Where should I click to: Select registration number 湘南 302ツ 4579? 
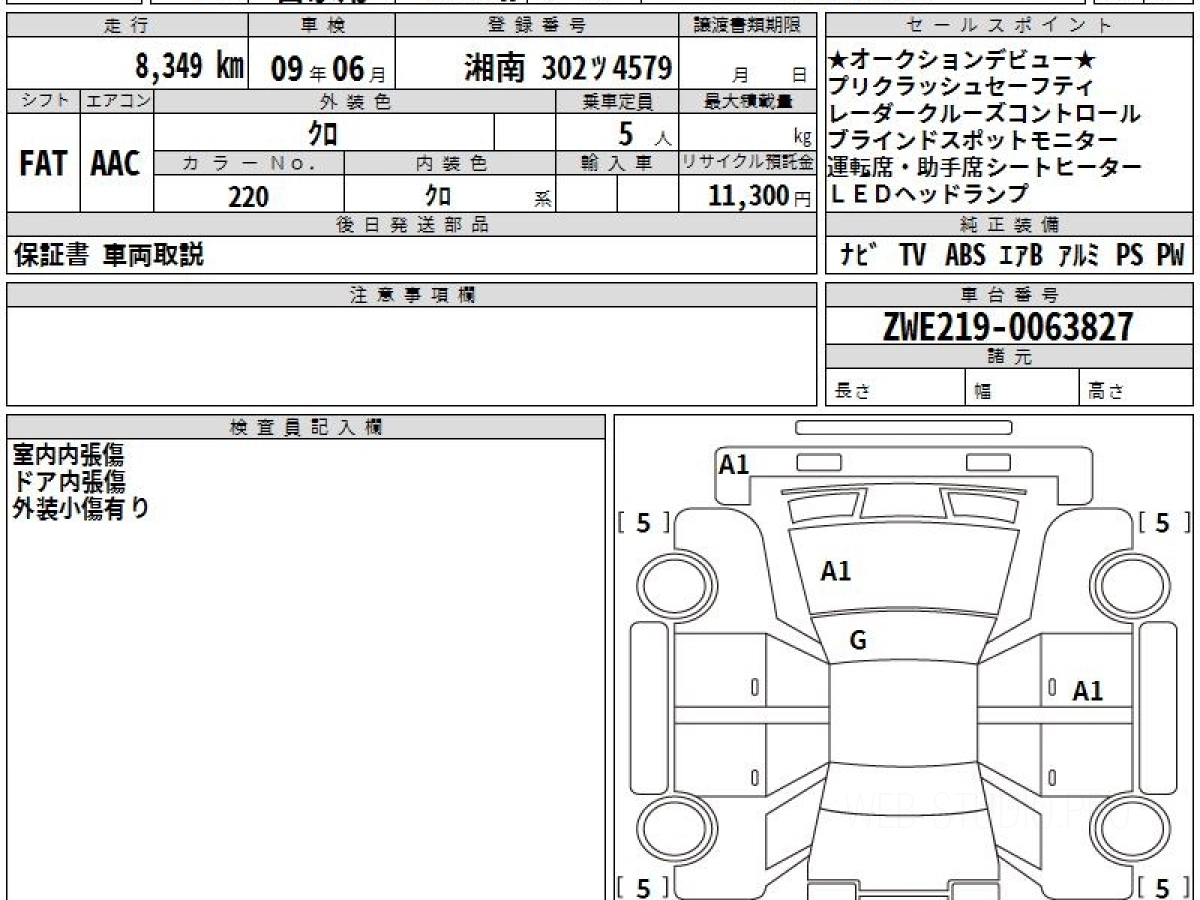[x=567, y=68]
